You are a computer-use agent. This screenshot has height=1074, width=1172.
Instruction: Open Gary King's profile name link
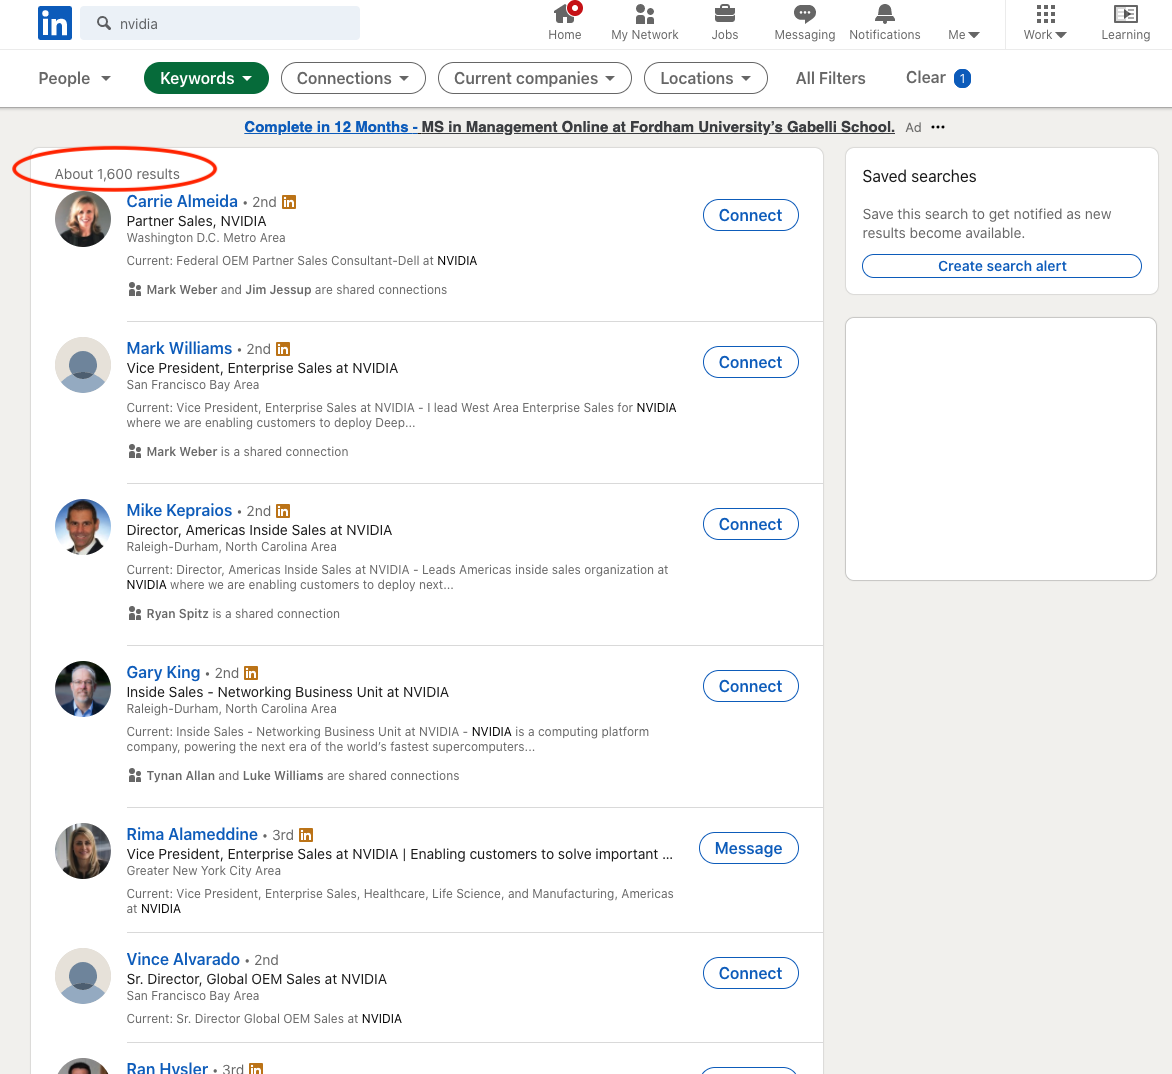point(163,673)
